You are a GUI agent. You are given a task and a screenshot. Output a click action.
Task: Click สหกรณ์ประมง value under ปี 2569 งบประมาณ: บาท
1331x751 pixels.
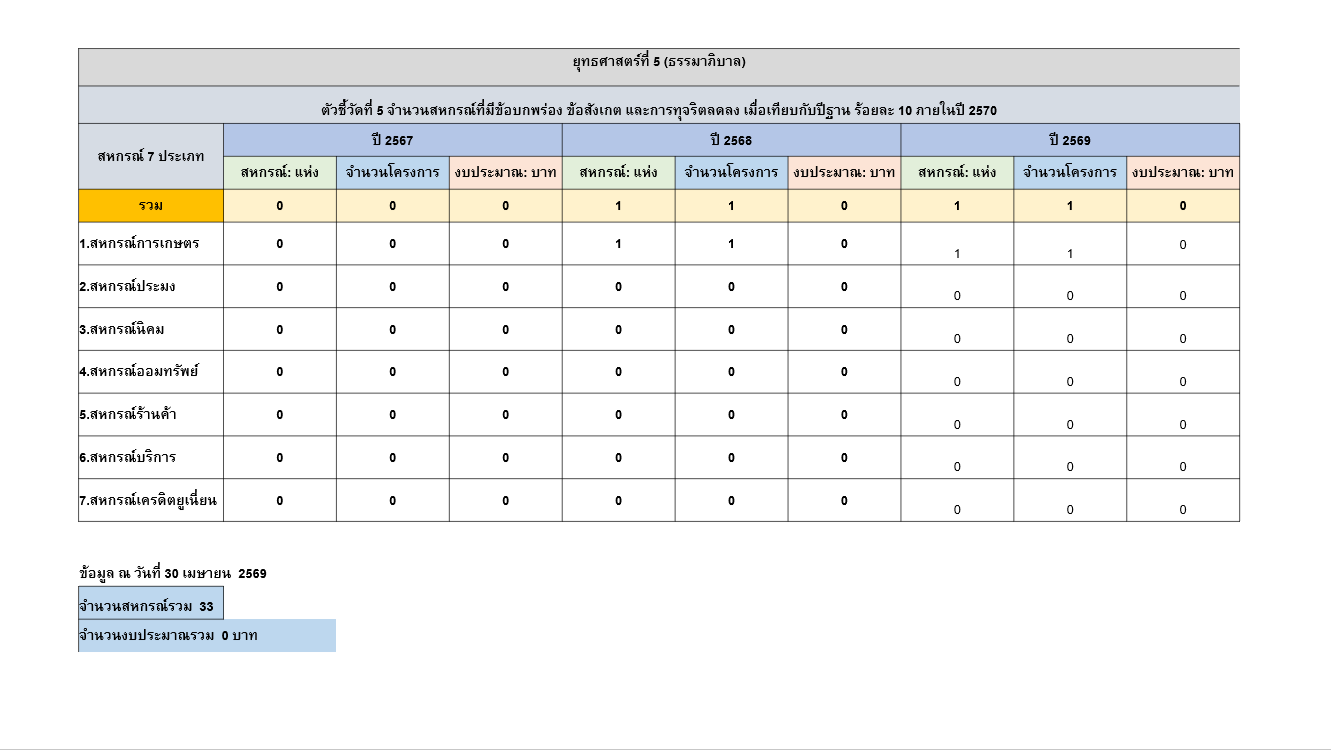(1183, 287)
